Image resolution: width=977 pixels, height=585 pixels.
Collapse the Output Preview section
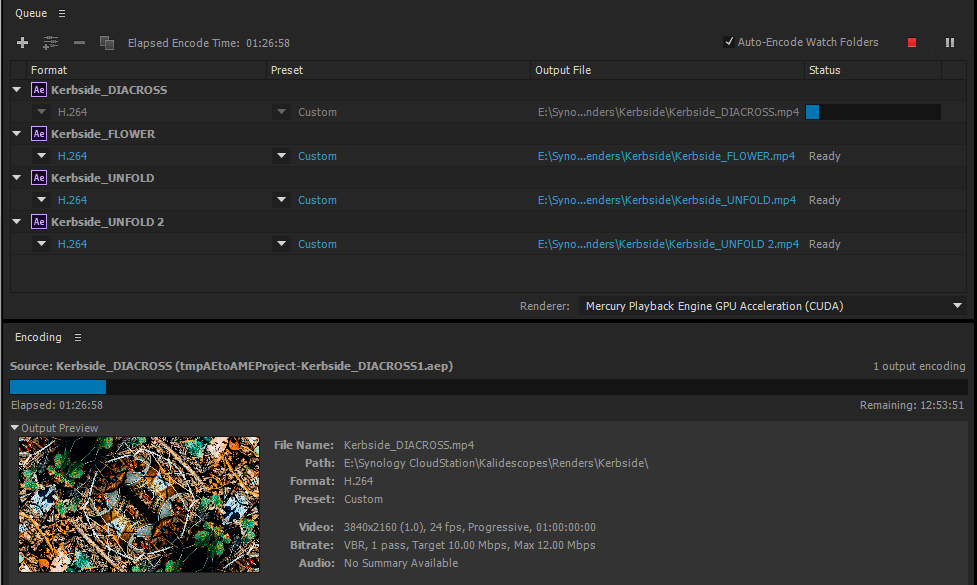point(15,428)
